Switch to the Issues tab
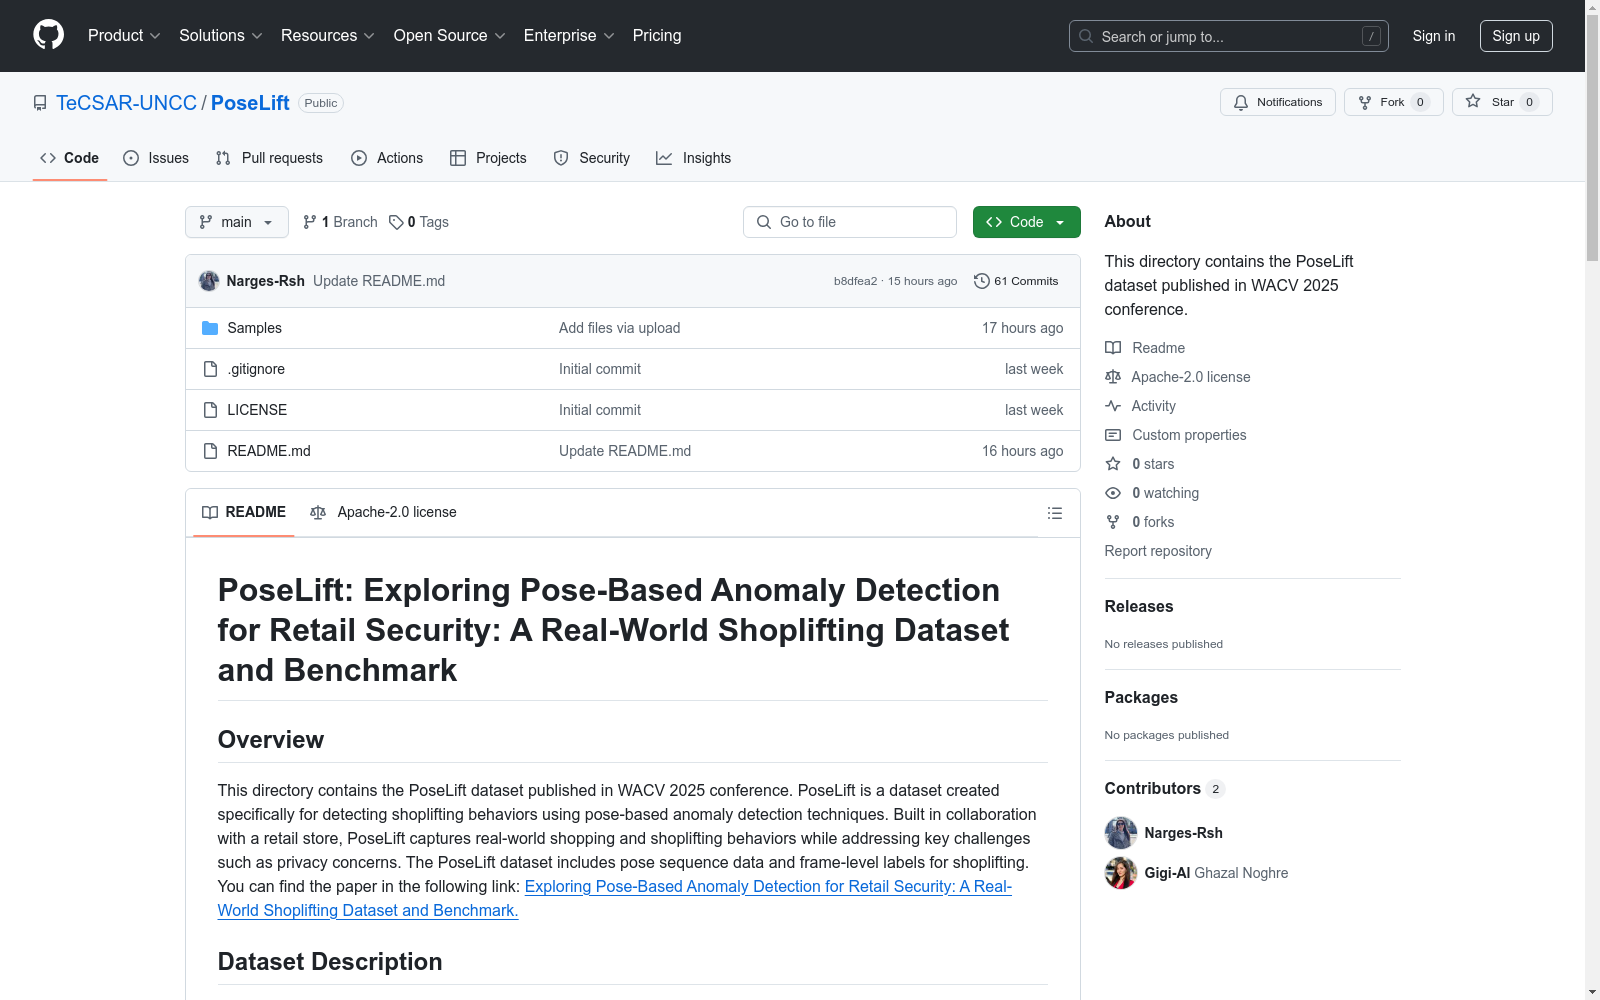Image resolution: width=1600 pixels, height=1000 pixels. 156,158
